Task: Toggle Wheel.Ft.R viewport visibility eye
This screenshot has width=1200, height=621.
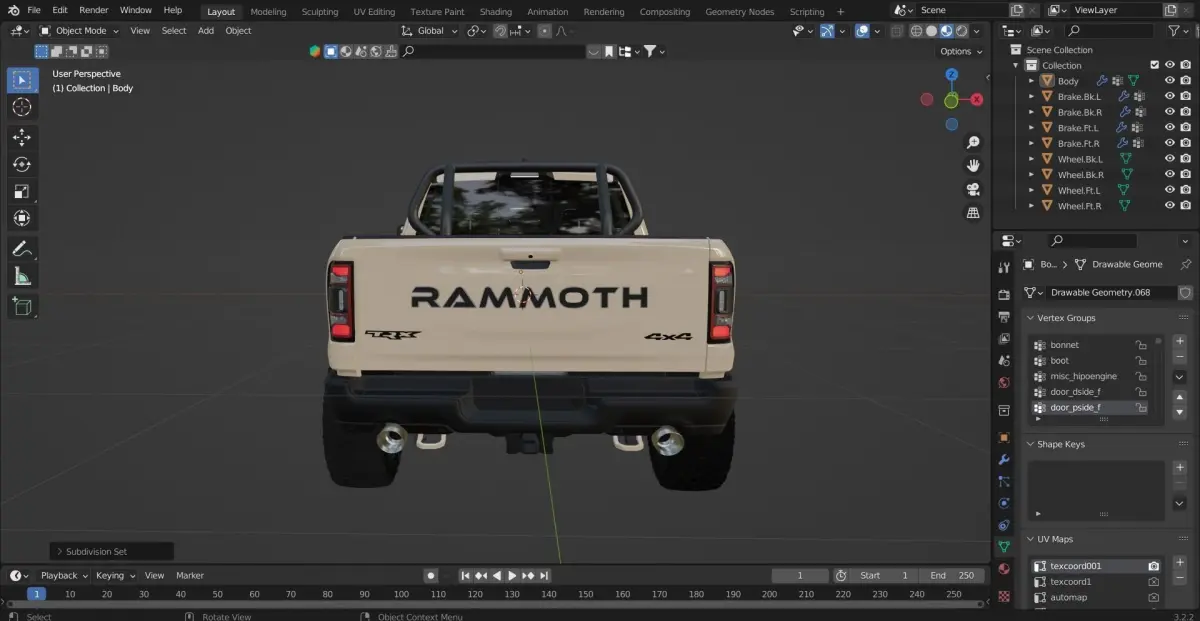Action: tap(1169, 206)
